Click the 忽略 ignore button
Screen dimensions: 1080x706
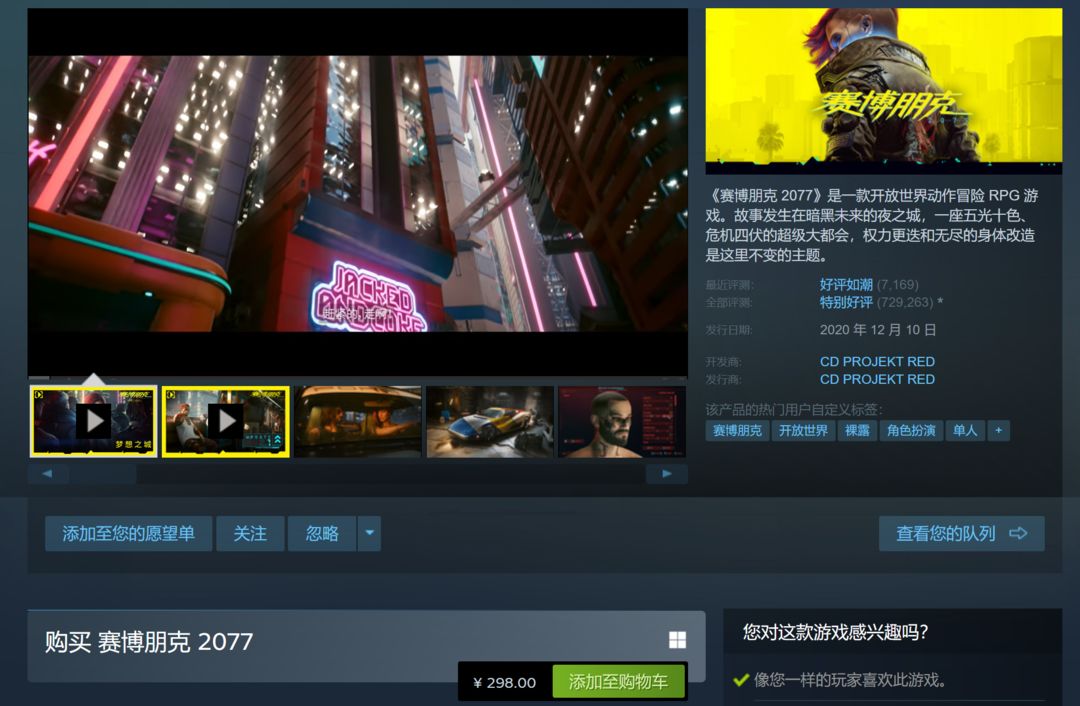[322, 534]
